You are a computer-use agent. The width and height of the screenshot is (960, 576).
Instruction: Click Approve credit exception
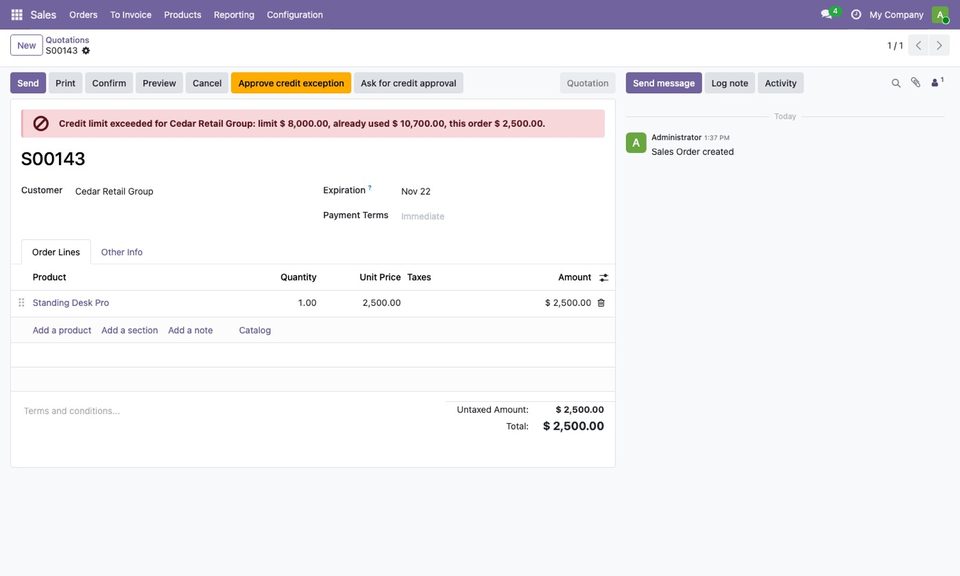coord(291,83)
